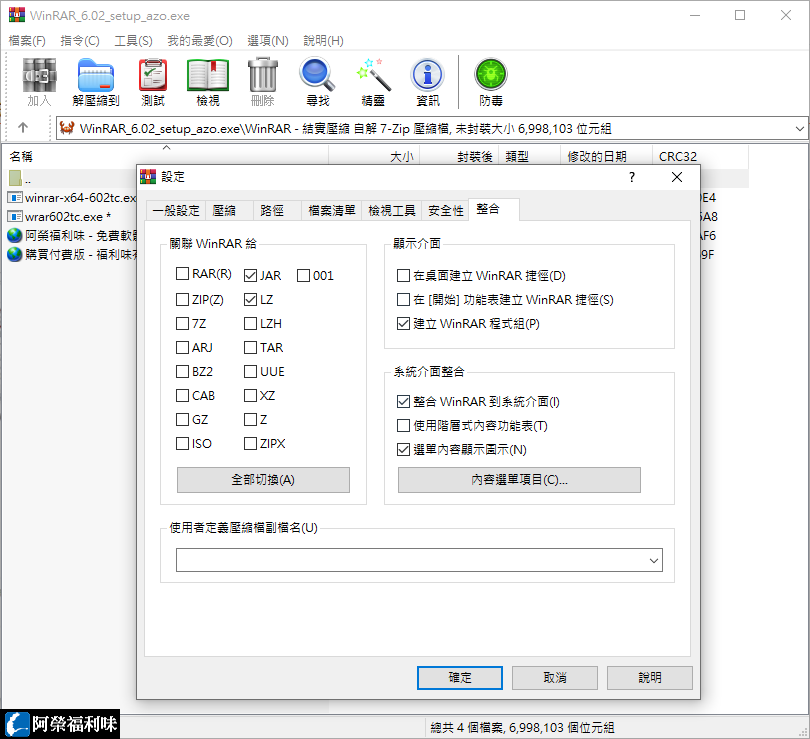Open the 選項(N) menu
Viewport: 810px width, 739px height.
(268, 41)
